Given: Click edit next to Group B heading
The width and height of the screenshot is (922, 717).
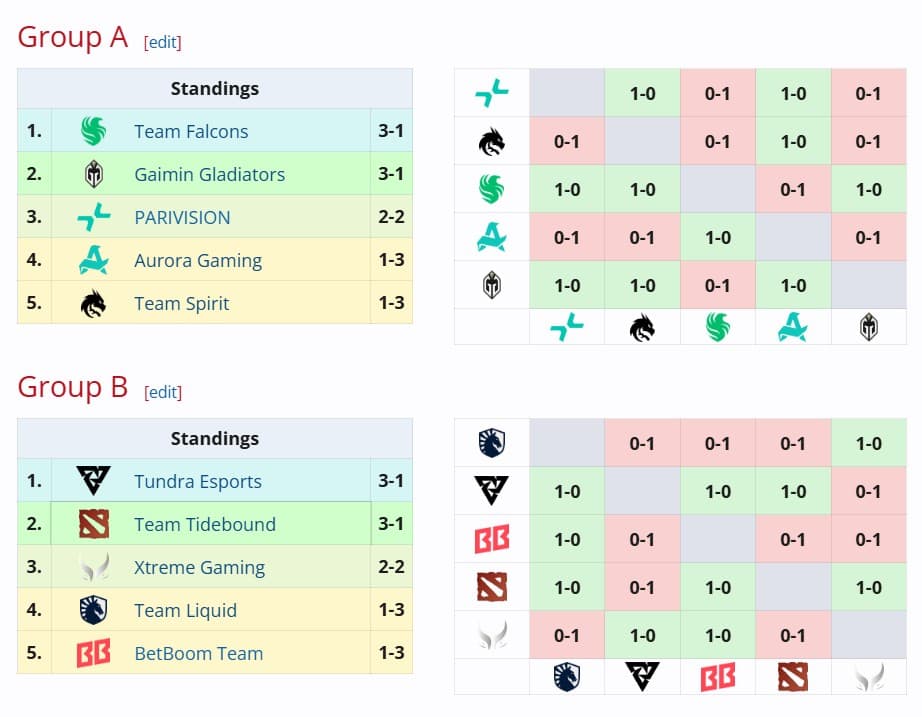Looking at the screenshot, I should (162, 392).
